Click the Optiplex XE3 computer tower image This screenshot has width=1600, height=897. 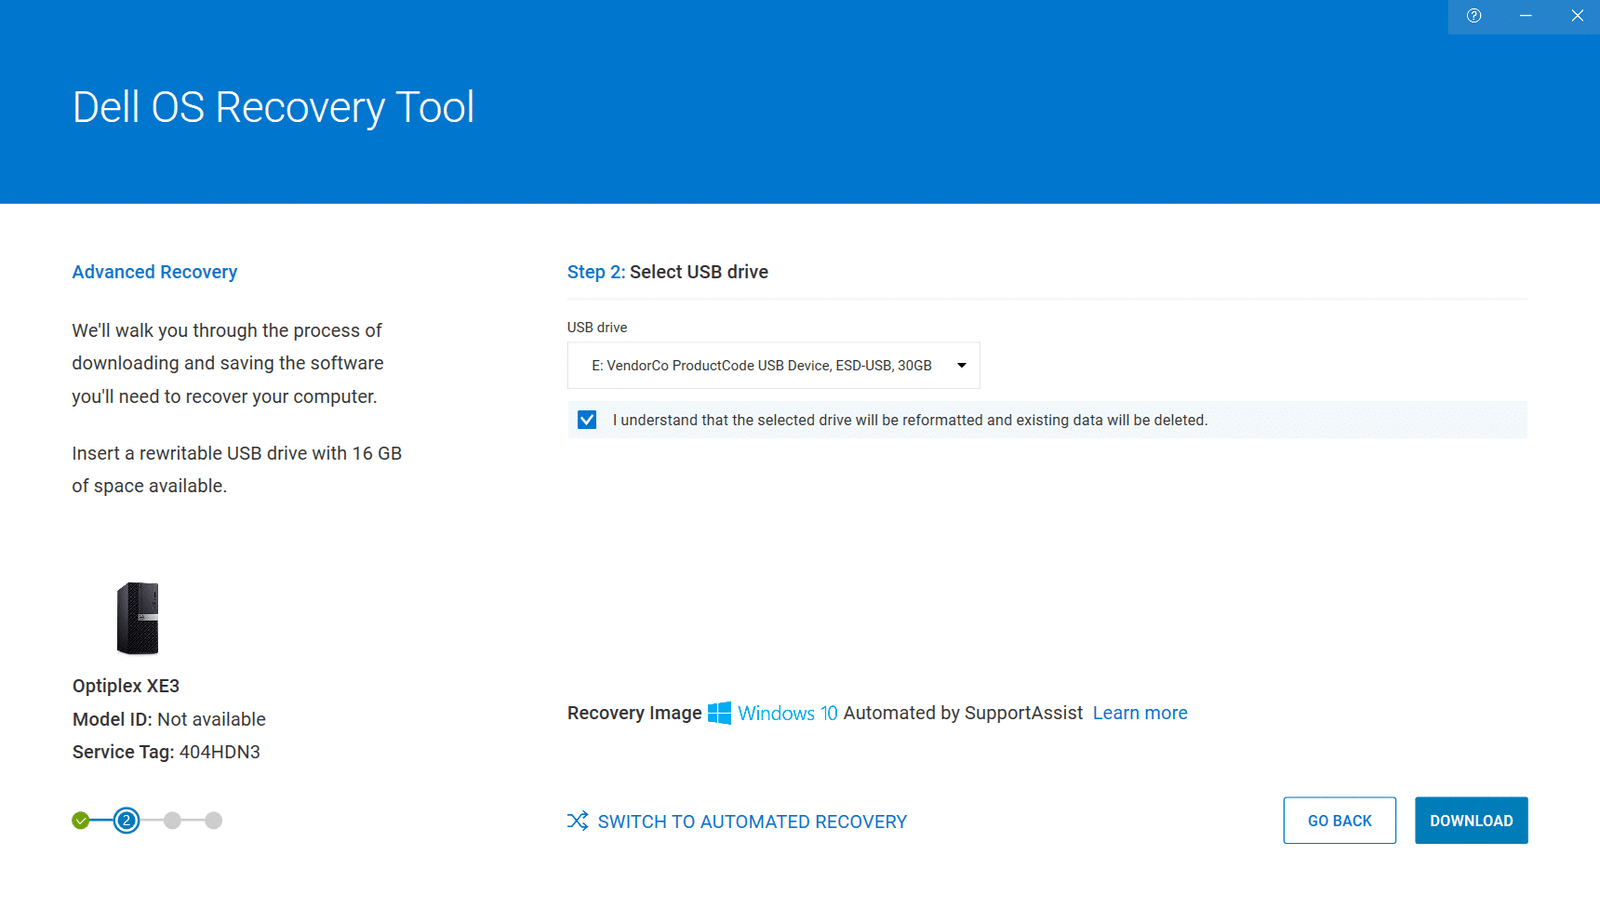pyautogui.click(x=138, y=618)
